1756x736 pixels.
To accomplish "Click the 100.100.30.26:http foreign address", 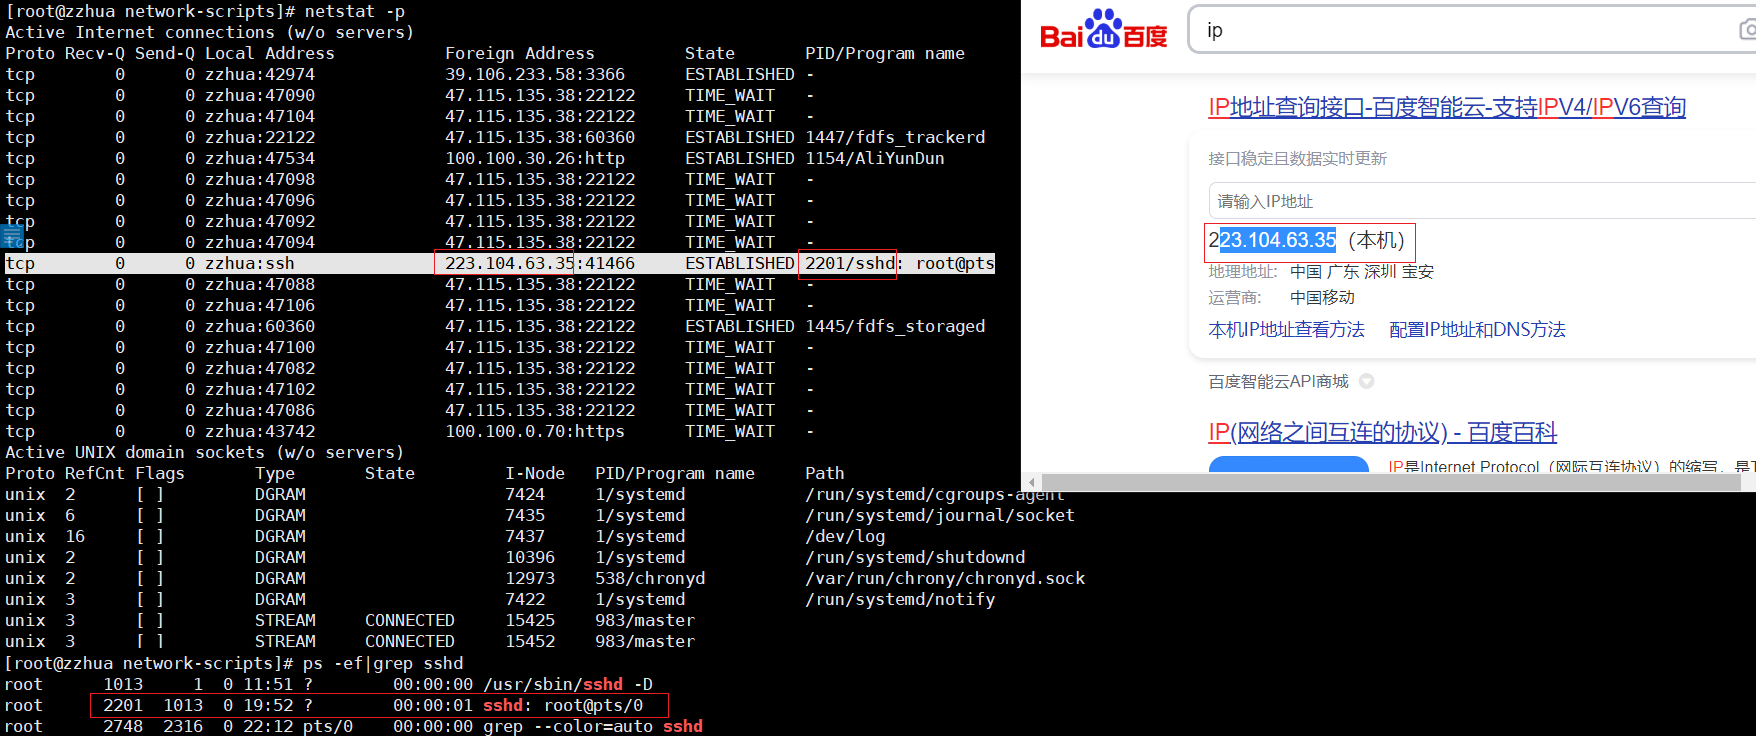I will point(535,158).
